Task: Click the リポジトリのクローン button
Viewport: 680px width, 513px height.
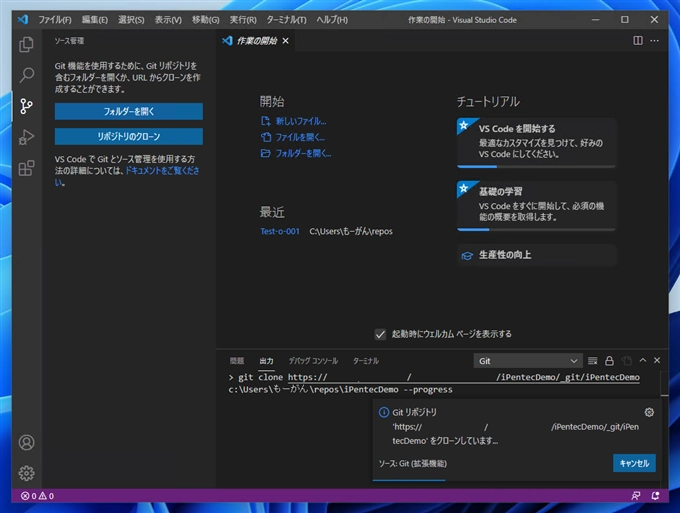Action: (x=128, y=136)
